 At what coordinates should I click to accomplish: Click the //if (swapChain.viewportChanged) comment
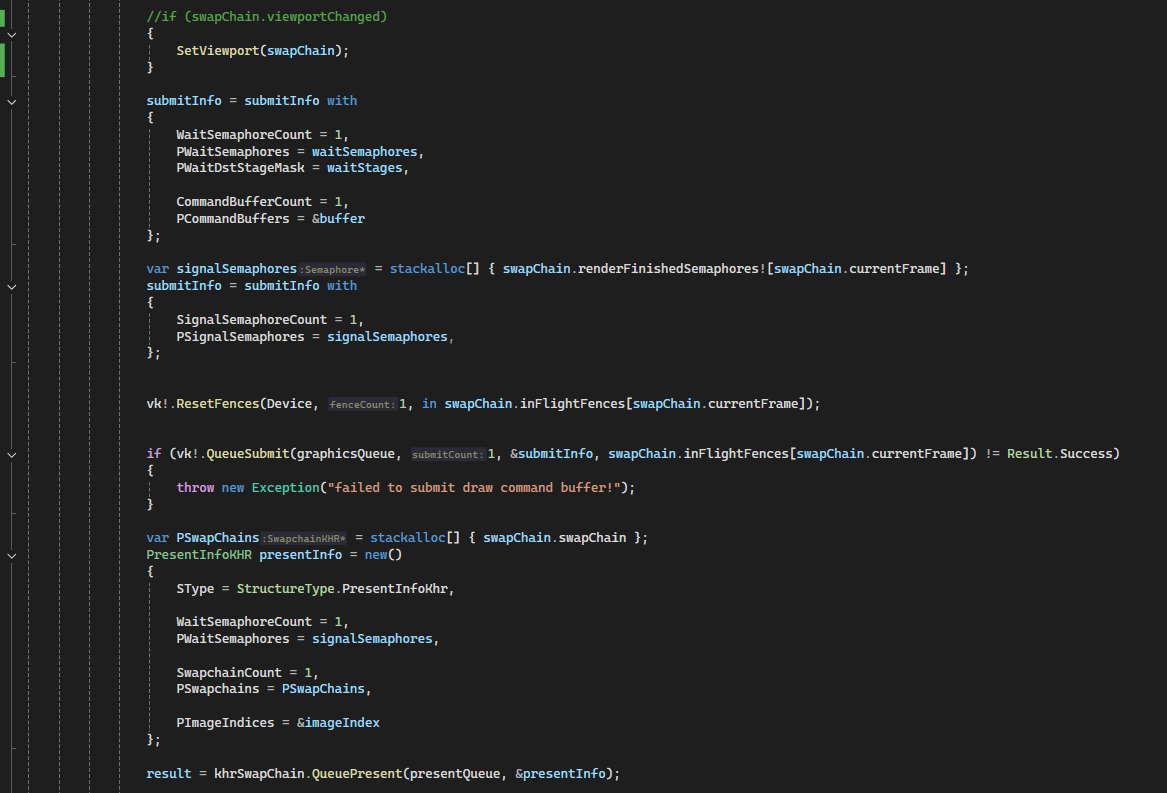coord(266,16)
